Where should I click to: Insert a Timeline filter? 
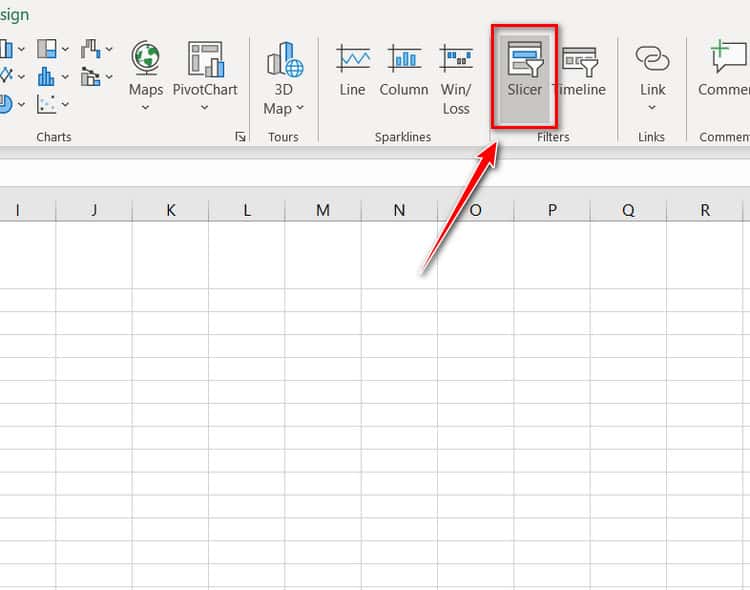tap(579, 70)
